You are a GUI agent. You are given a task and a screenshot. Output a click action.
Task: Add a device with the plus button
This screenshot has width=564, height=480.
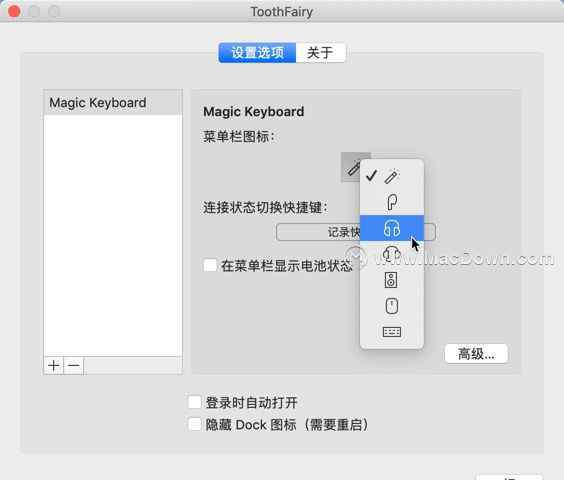tap(54, 366)
